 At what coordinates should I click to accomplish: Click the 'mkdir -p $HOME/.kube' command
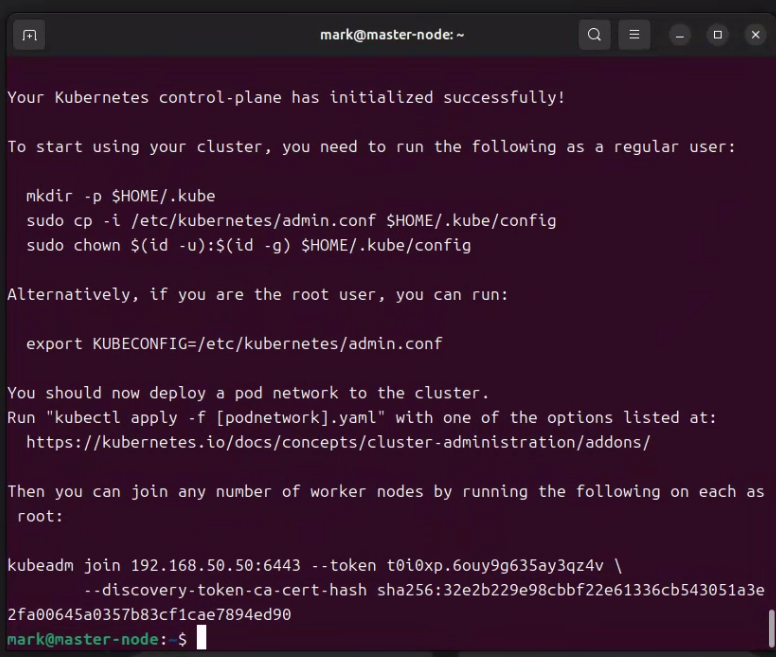[x=120, y=196]
